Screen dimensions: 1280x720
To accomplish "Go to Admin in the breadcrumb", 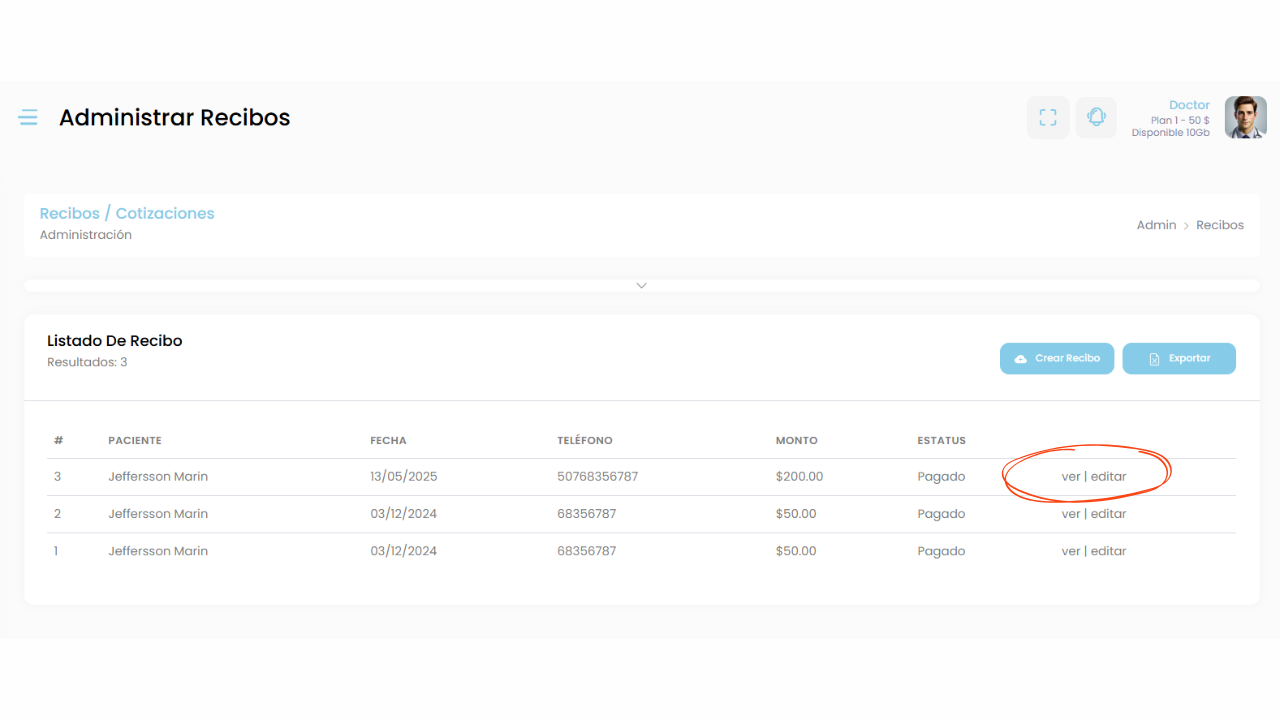I will pyautogui.click(x=1156, y=225).
